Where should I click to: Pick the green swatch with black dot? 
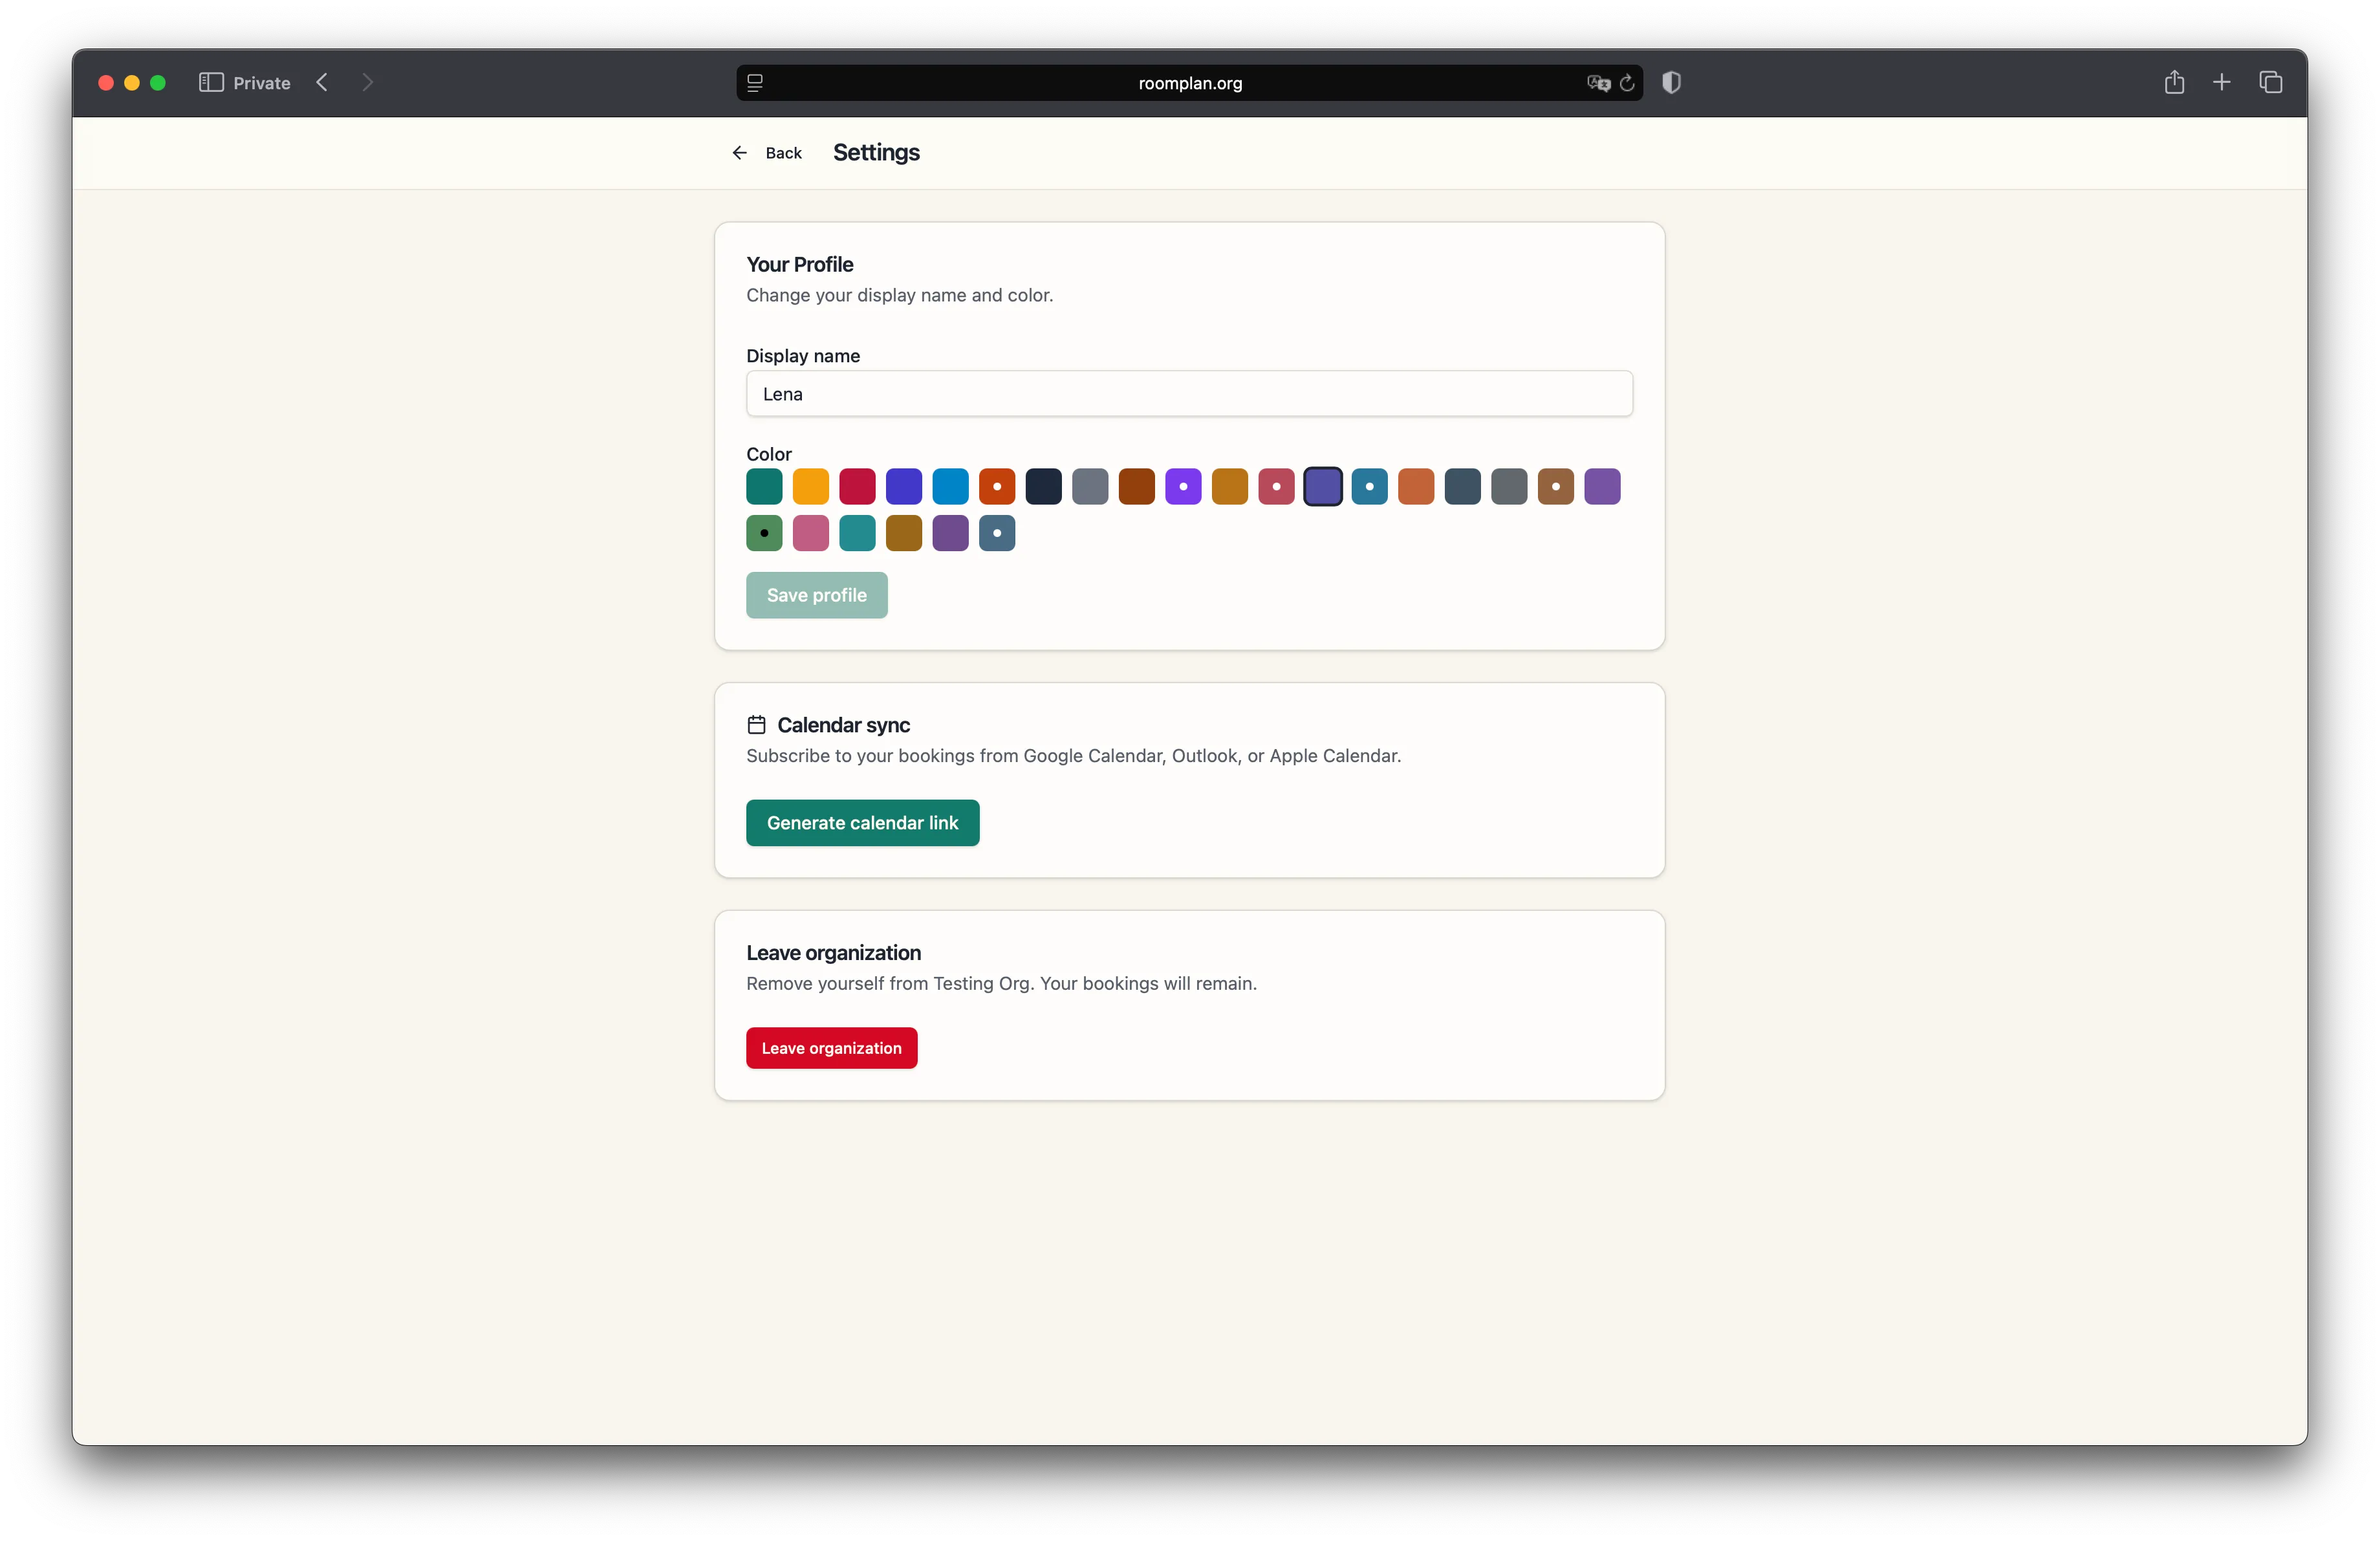[x=764, y=533]
